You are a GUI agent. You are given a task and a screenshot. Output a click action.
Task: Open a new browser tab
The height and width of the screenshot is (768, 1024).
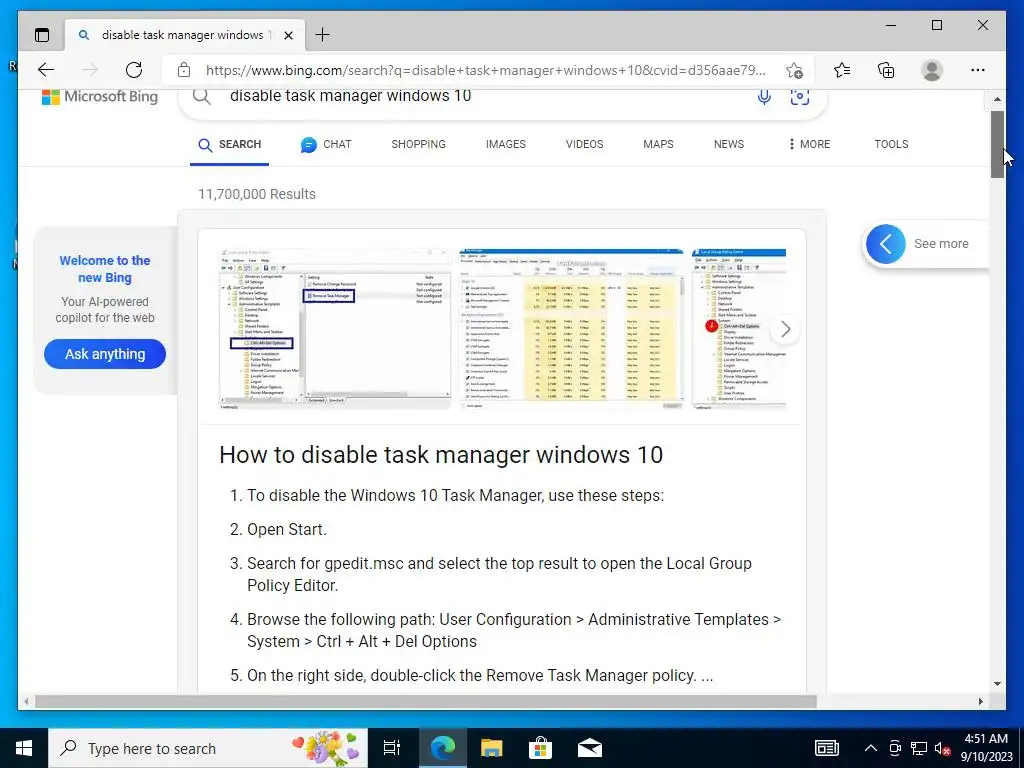point(322,35)
